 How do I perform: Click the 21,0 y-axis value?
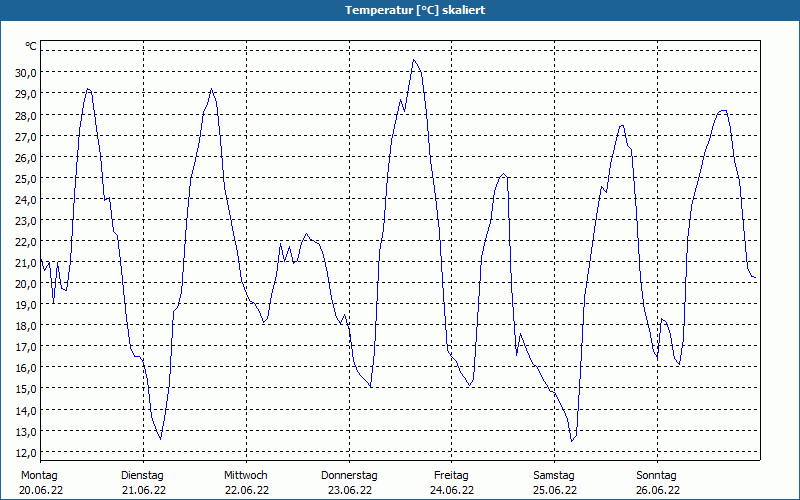(26, 263)
